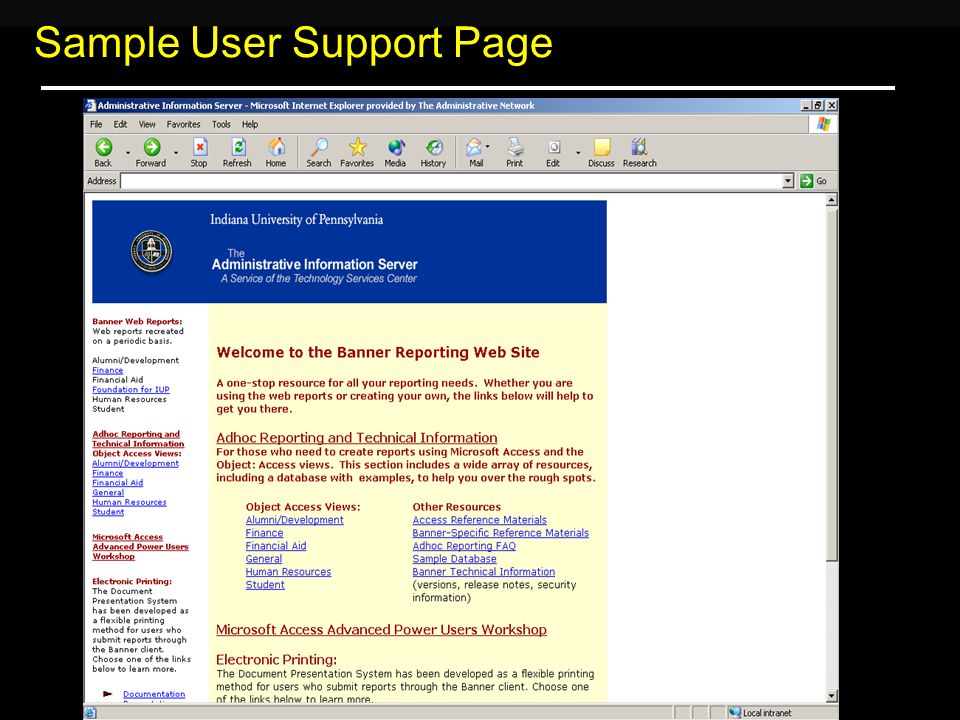Open Financial Aid link in main content list
Viewport: 960px width, 720px height.
[276, 546]
